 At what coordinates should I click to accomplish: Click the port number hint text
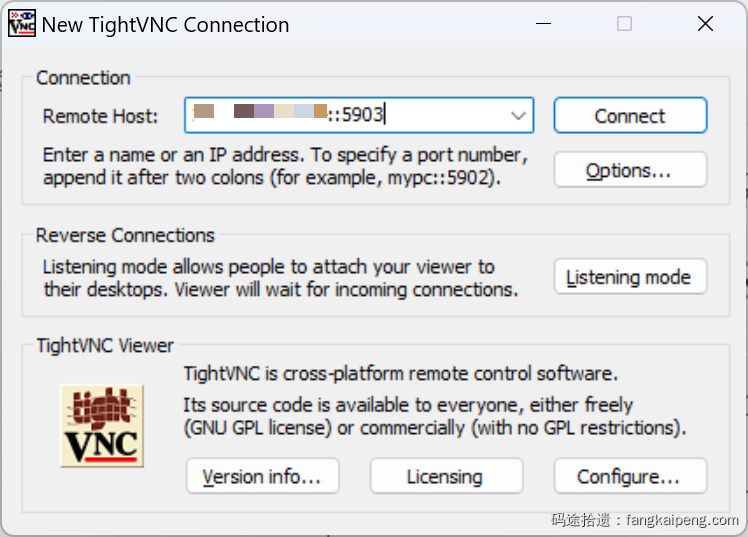(284, 168)
